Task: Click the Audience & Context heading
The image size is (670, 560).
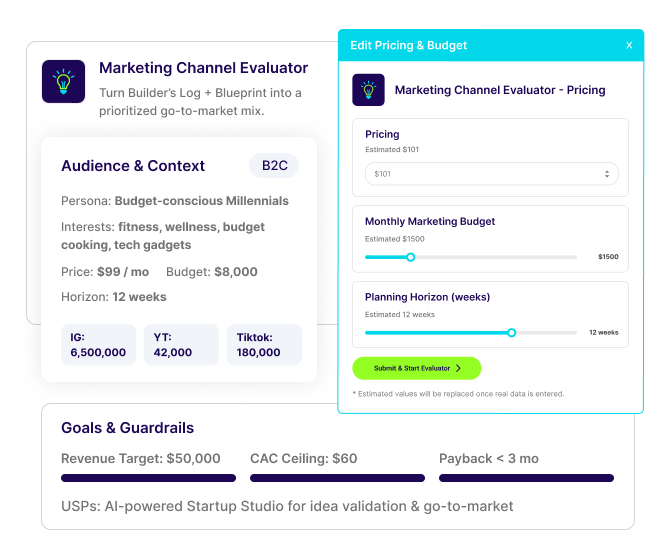Action: [x=133, y=166]
